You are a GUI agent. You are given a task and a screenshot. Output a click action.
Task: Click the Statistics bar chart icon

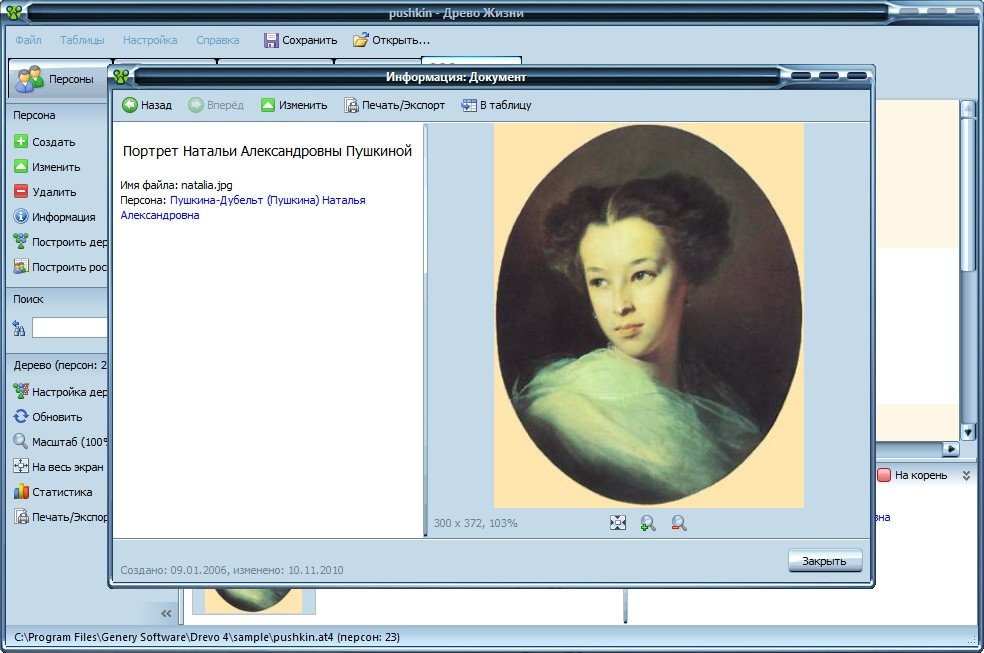coord(21,491)
